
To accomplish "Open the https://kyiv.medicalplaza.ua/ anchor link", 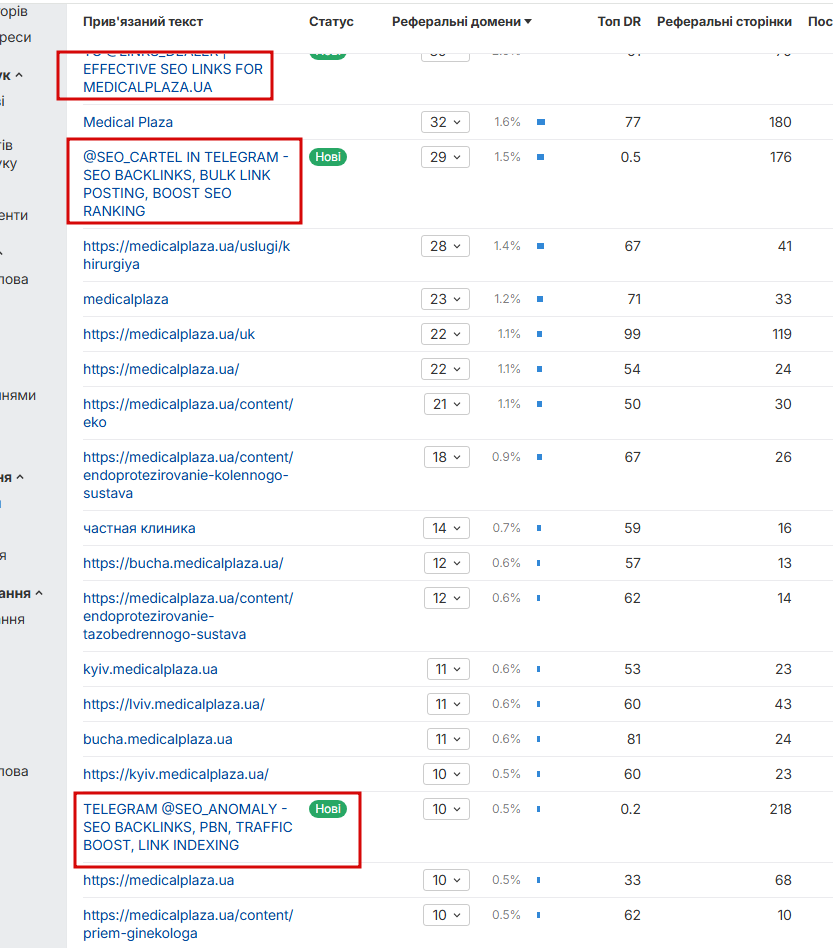I will [x=176, y=774].
